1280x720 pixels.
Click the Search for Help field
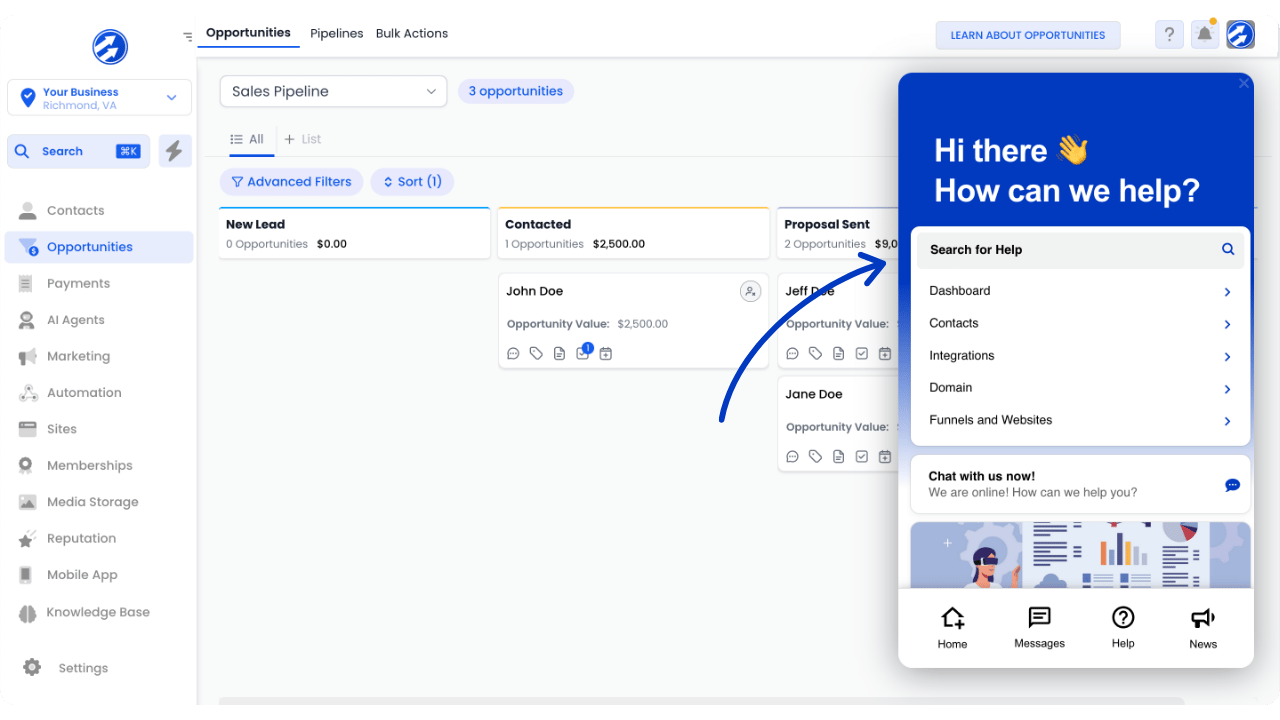[1070, 250]
